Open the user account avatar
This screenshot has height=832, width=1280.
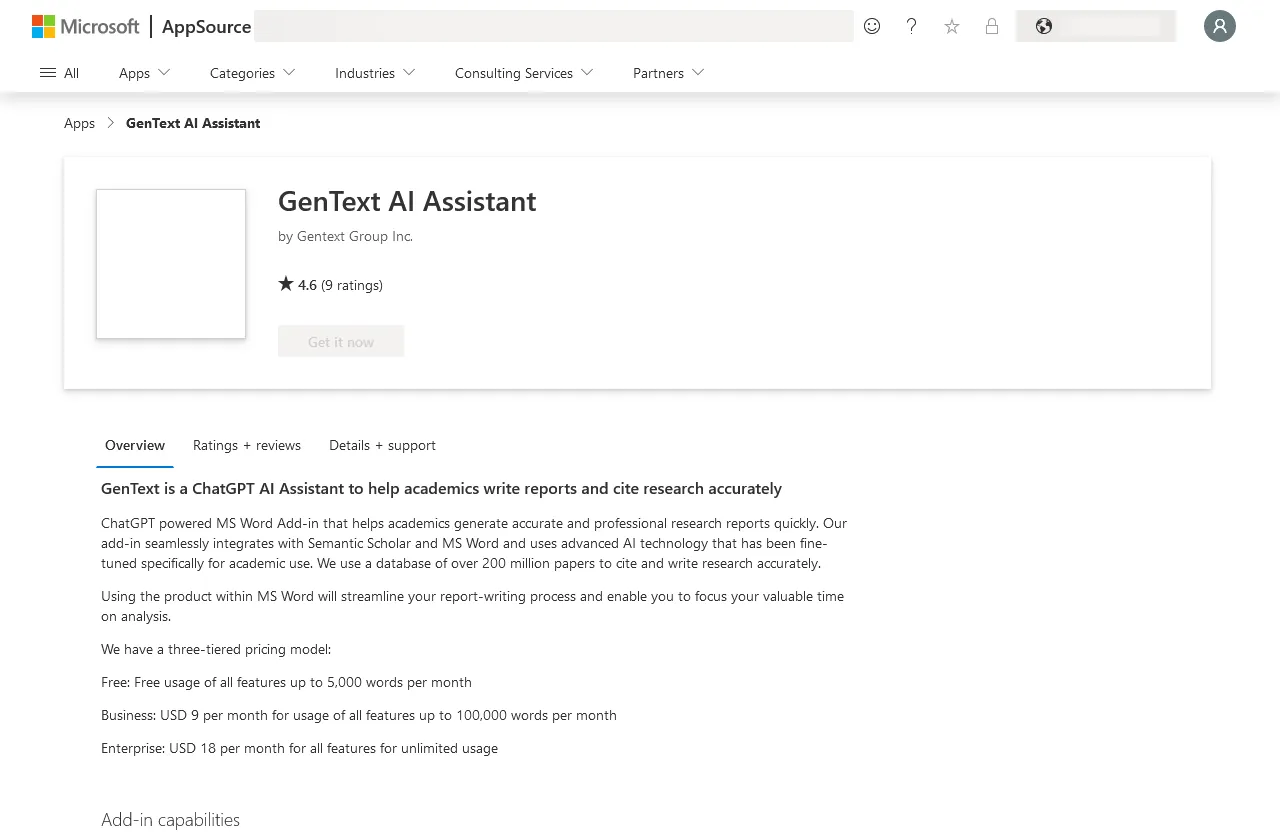(1220, 26)
